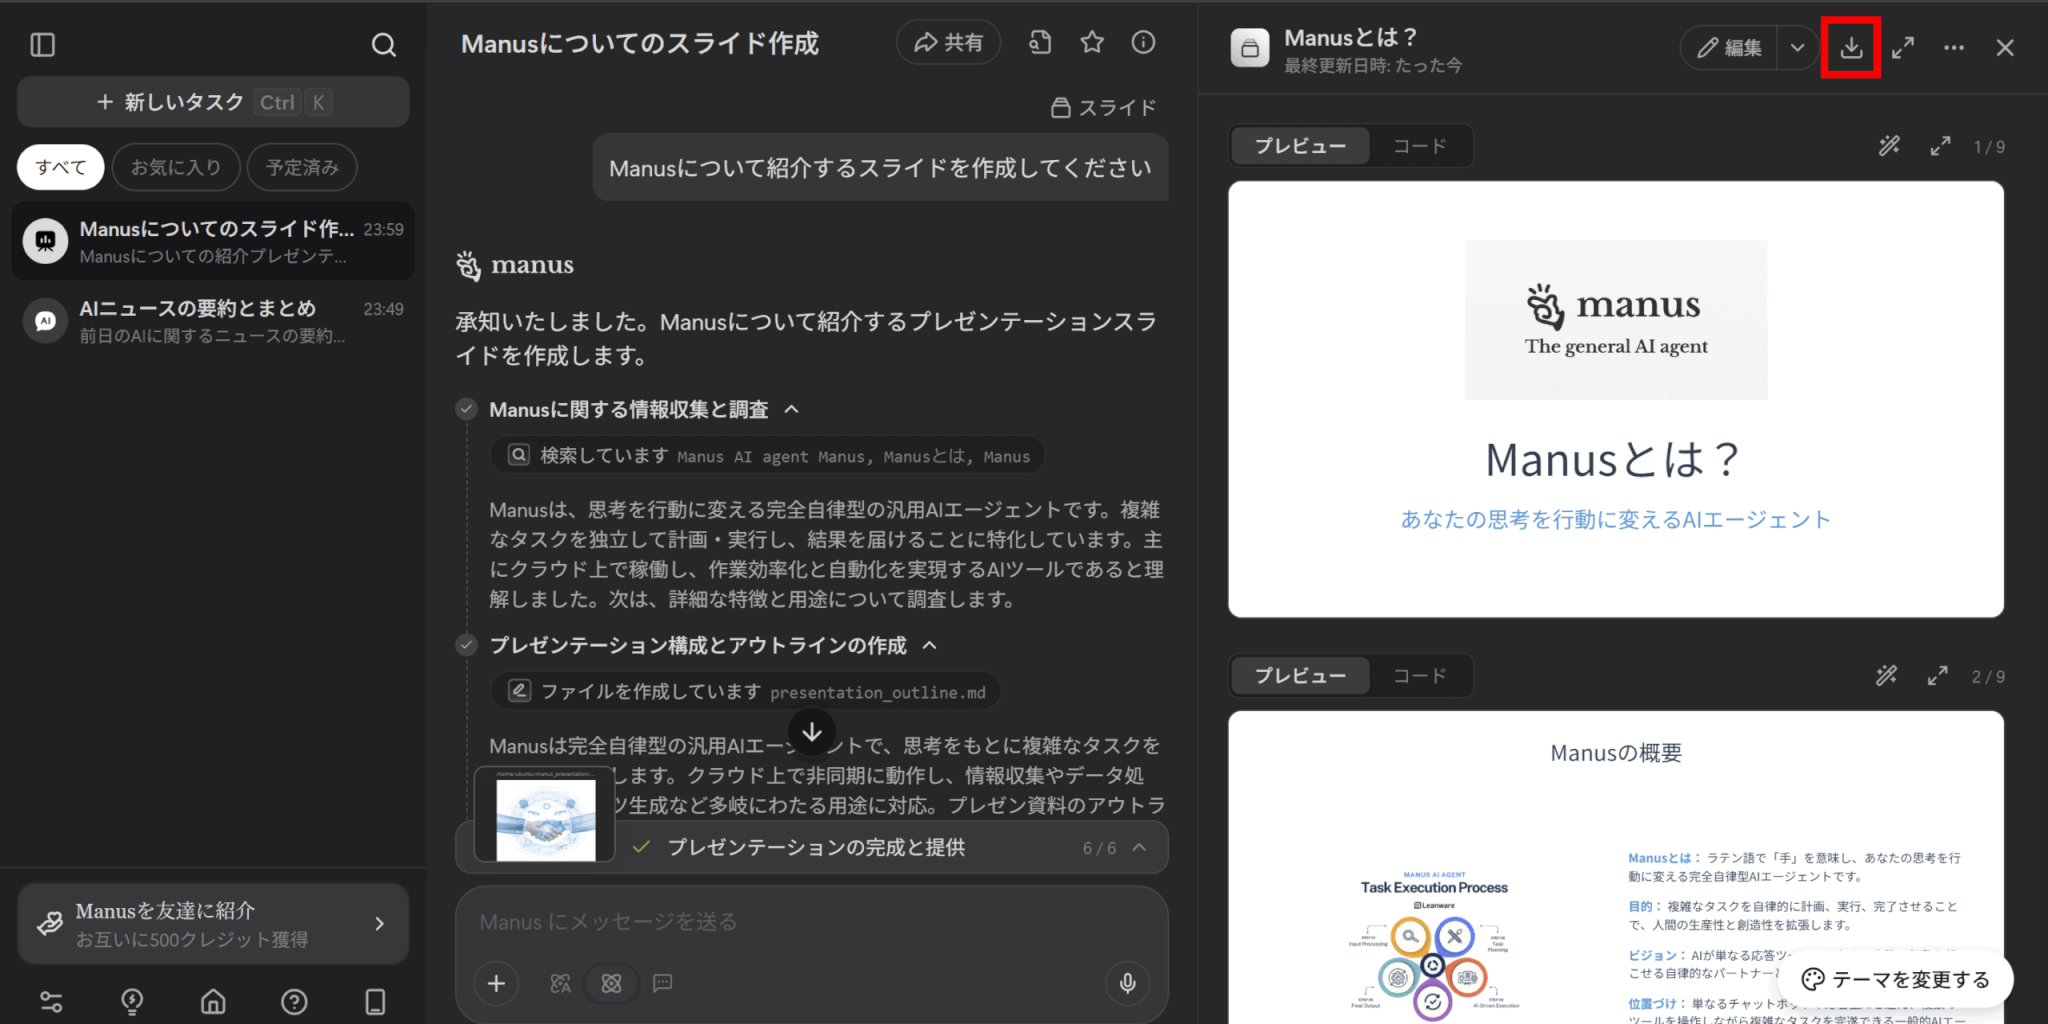2048x1024 pixels.
Task: Select the 予定済み filter tab
Action: pyautogui.click(x=302, y=167)
